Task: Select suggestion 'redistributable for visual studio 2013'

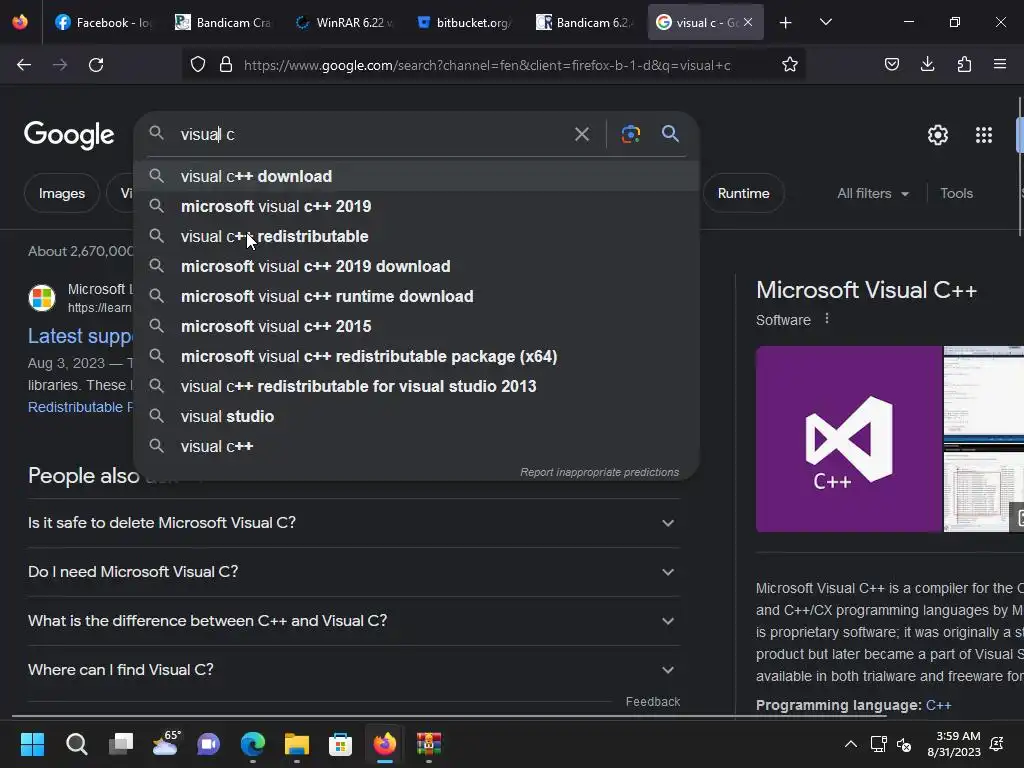Action: (416, 387)
